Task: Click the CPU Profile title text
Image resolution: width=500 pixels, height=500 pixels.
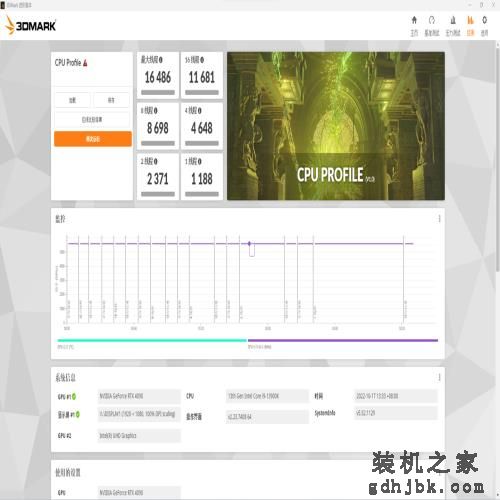Action: 68,63
